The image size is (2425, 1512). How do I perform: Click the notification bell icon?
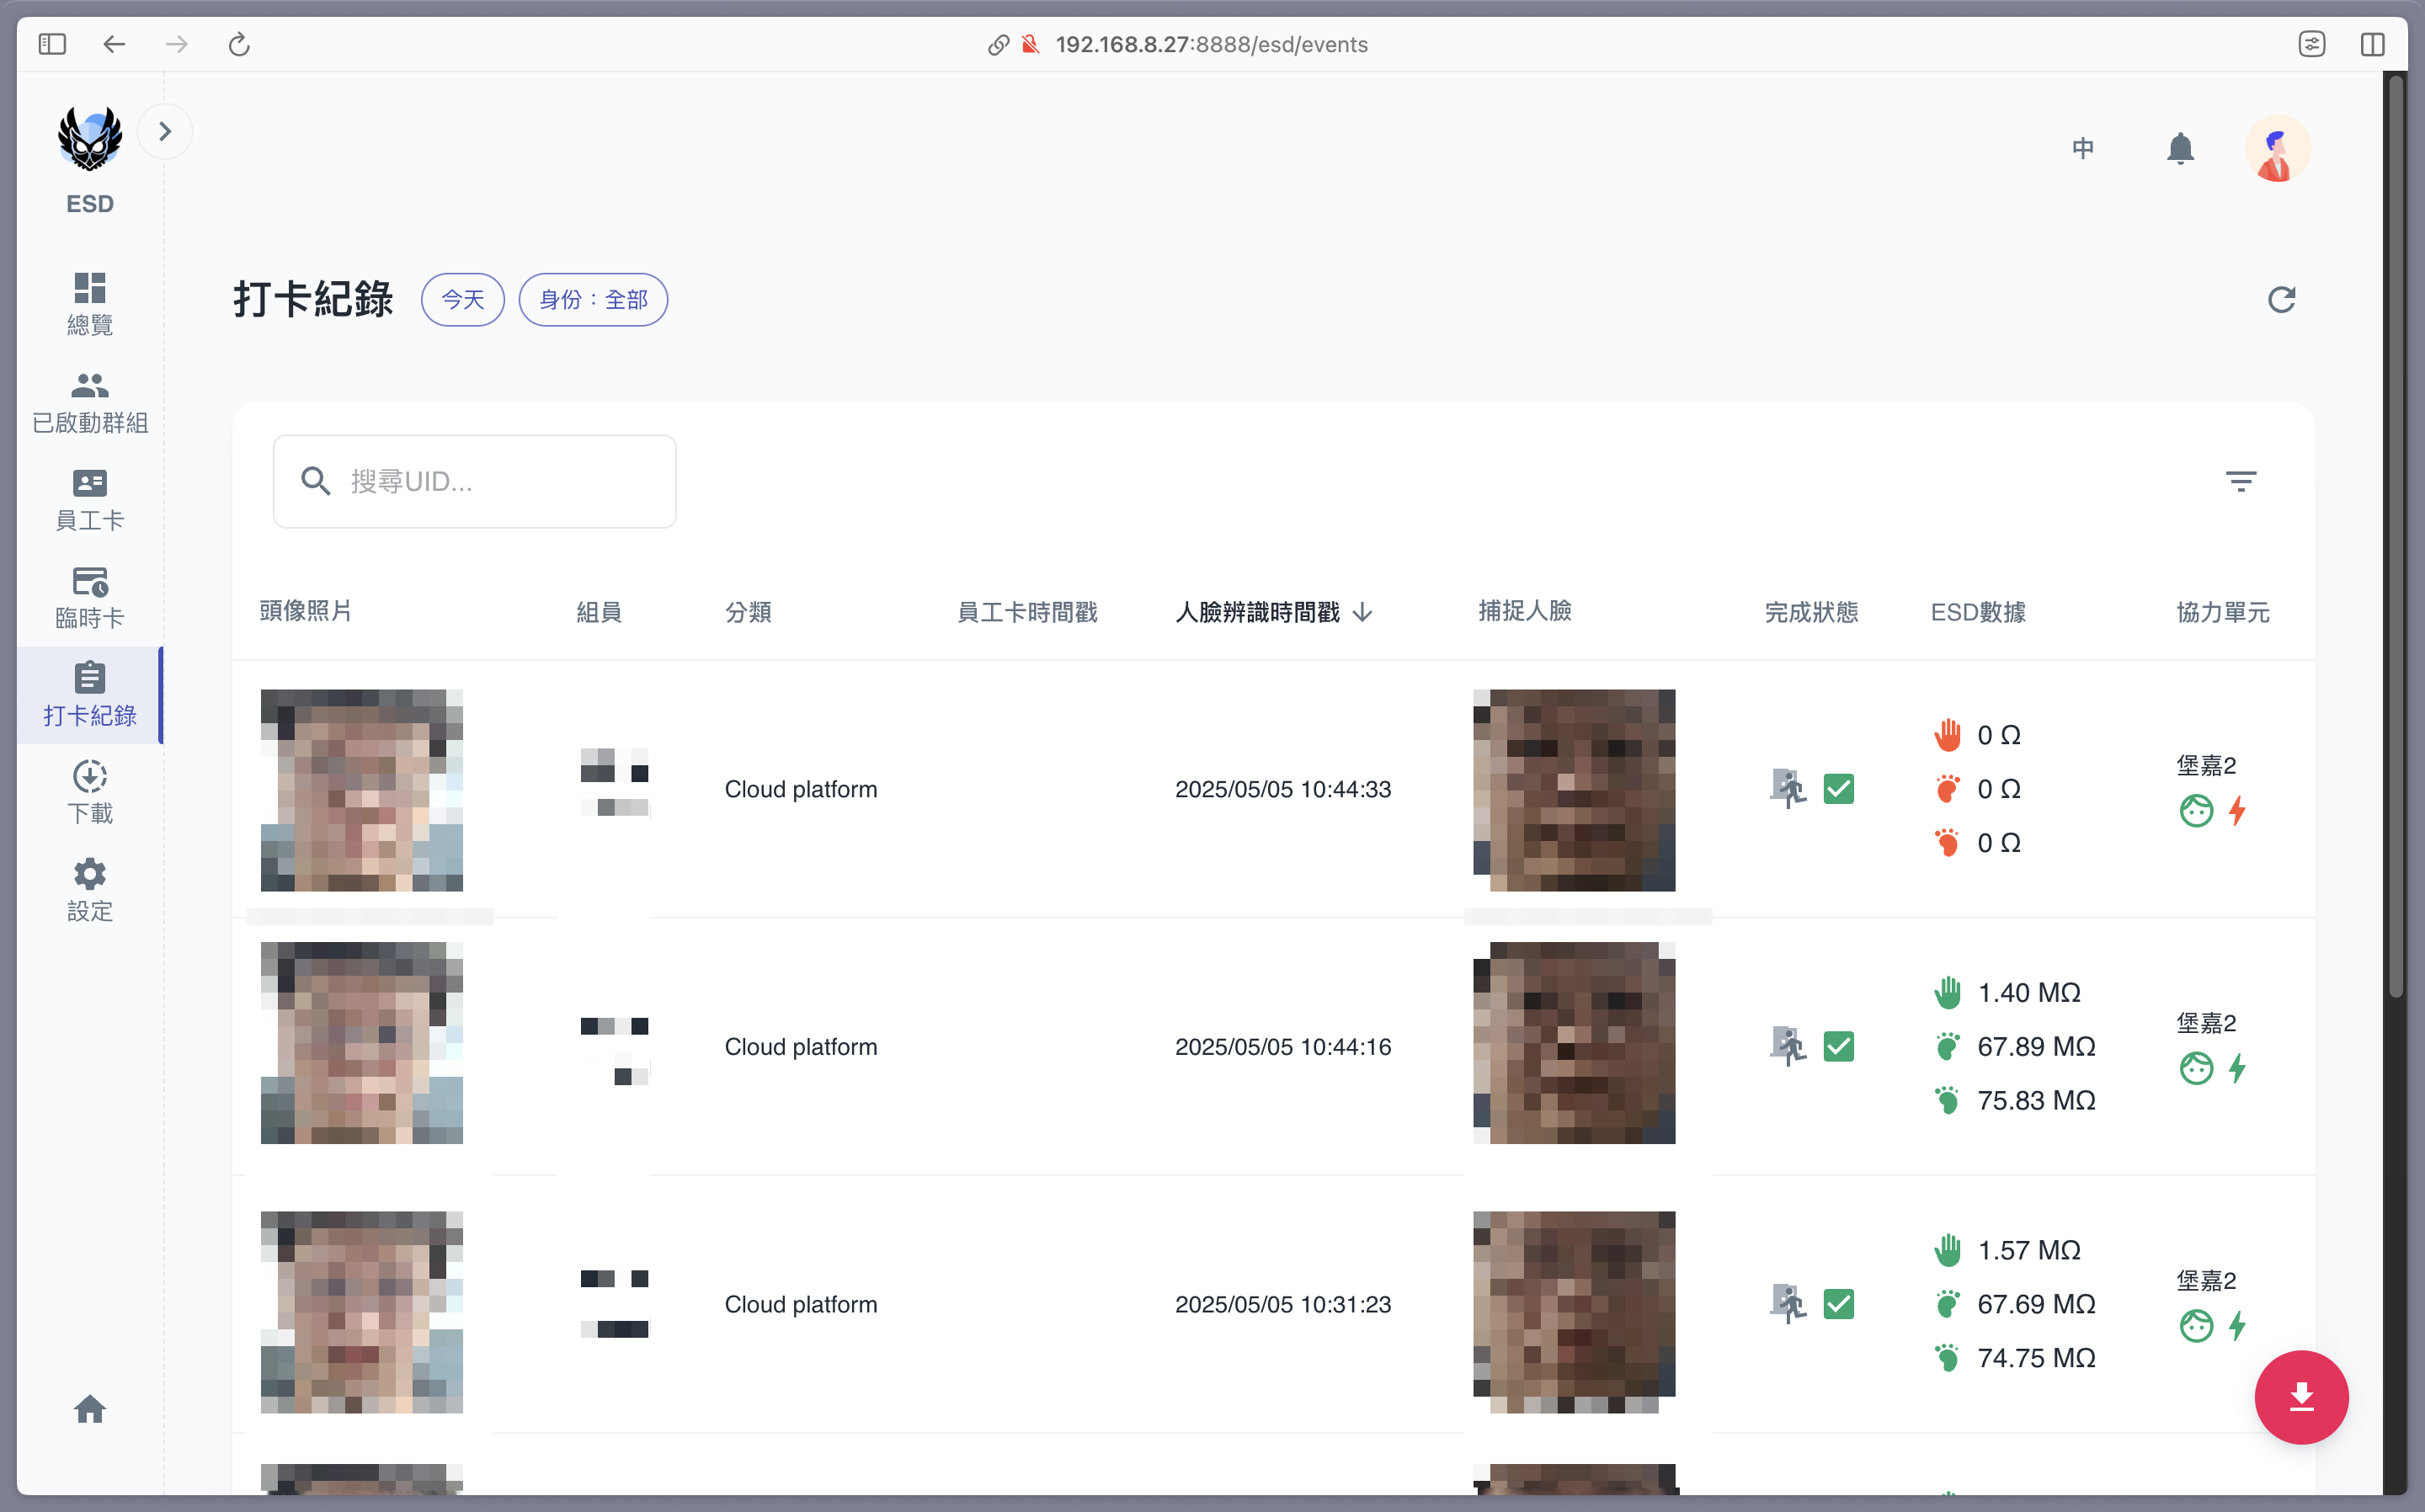(x=2180, y=149)
